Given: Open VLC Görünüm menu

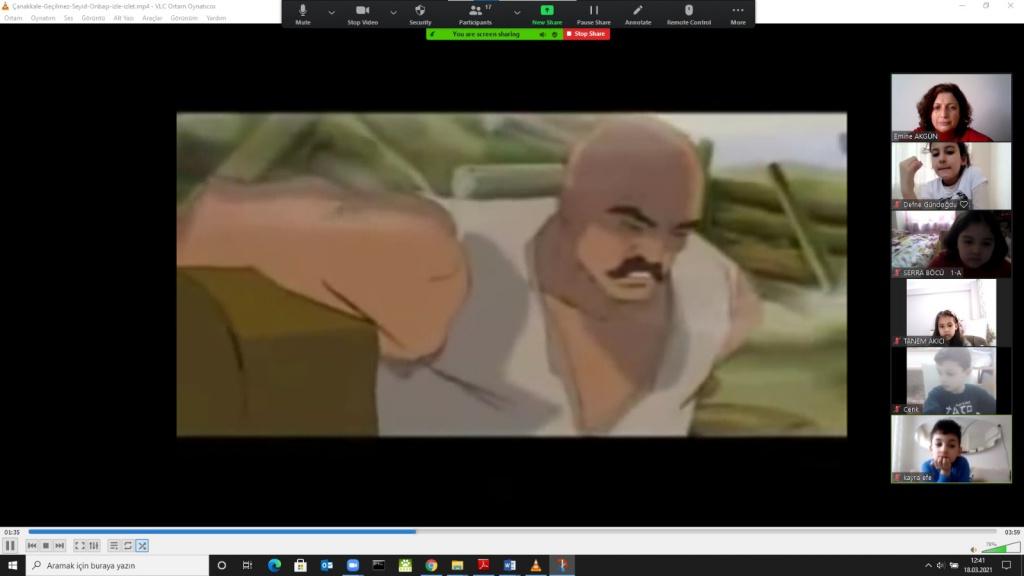Looking at the screenshot, I should pos(184,18).
